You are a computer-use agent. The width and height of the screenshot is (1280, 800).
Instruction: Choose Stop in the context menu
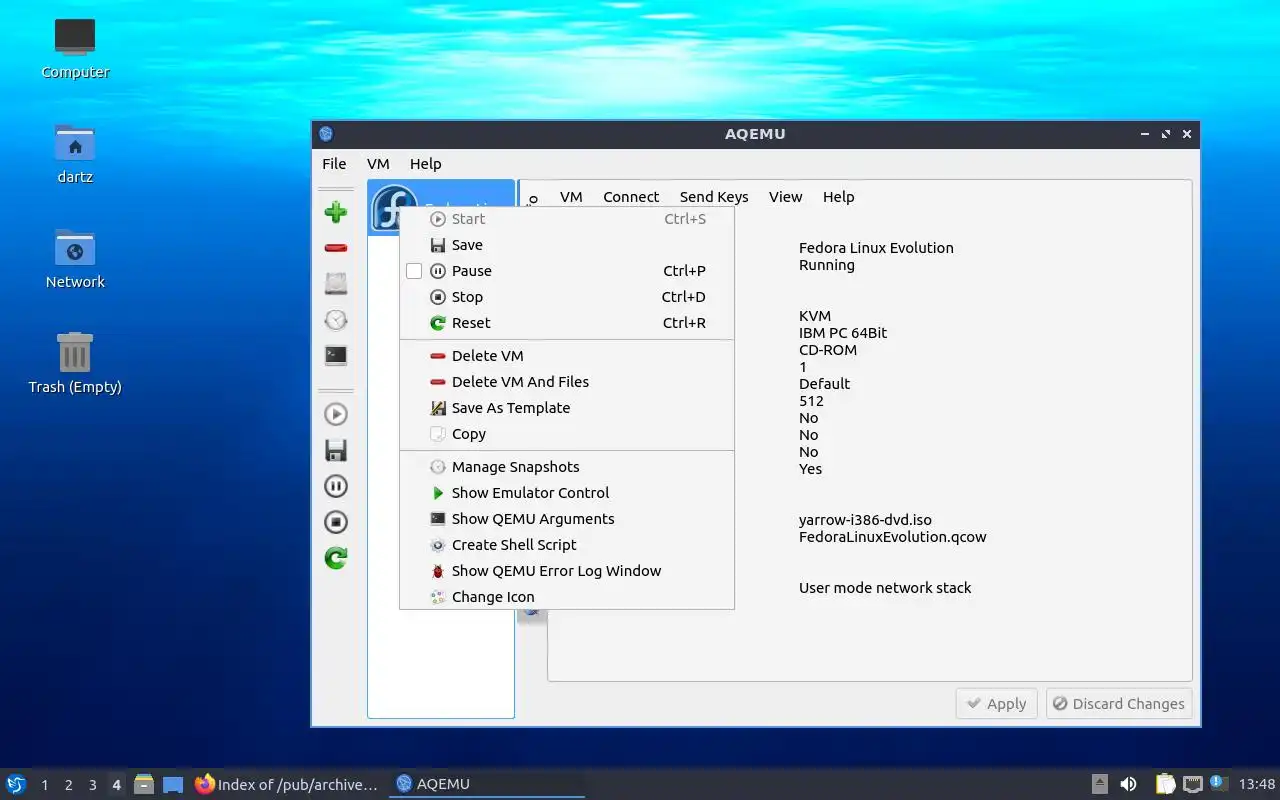(567, 297)
